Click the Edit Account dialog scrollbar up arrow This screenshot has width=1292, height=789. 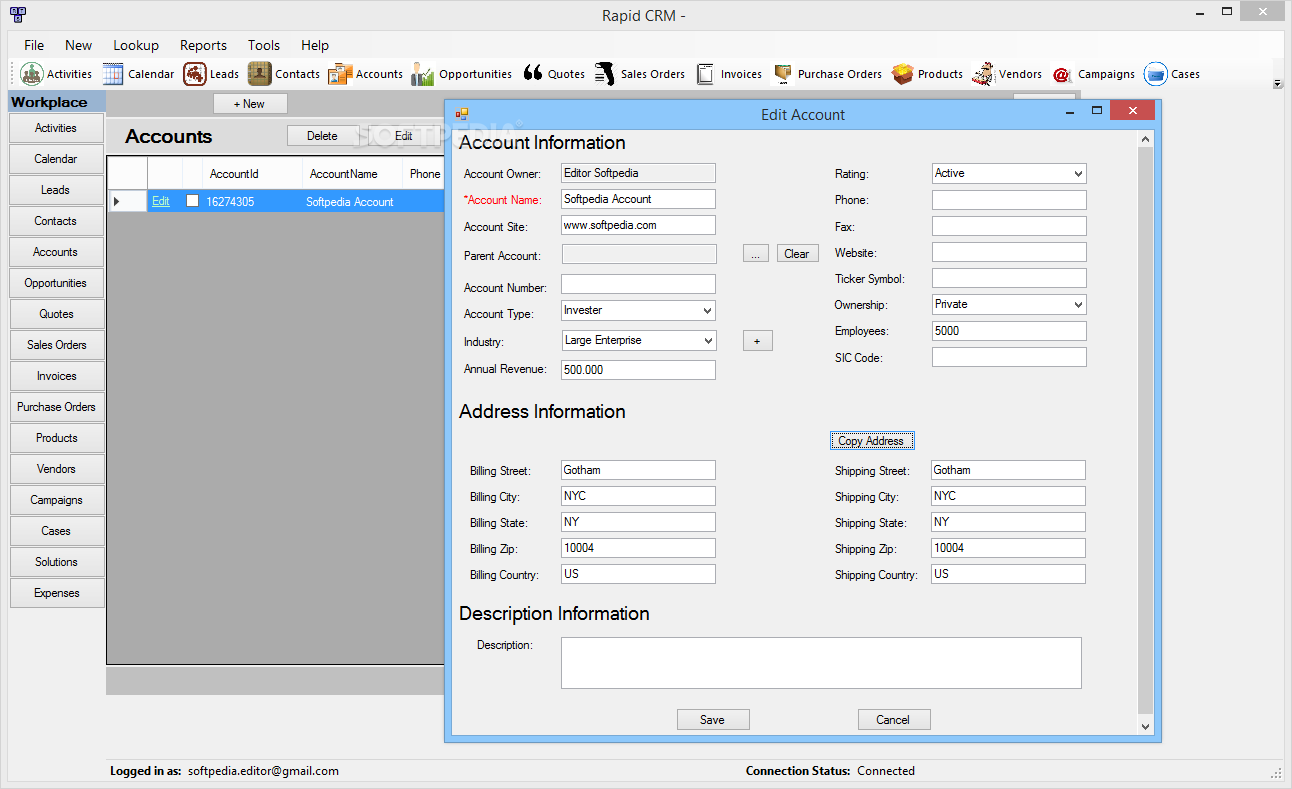[1146, 139]
